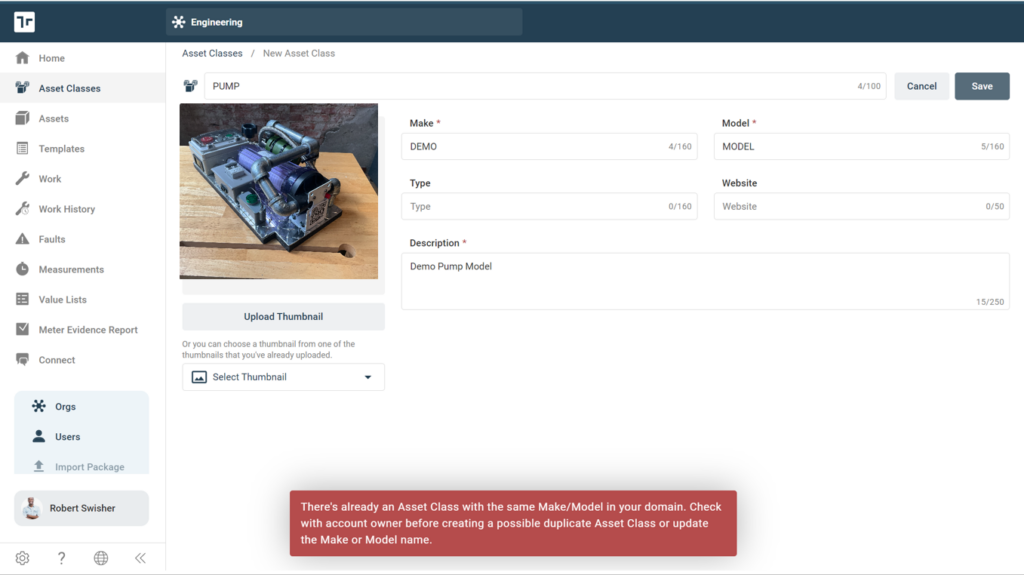Click the Upload Thumbnail button
Screen dimensions: 1024x575
tap(283, 316)
